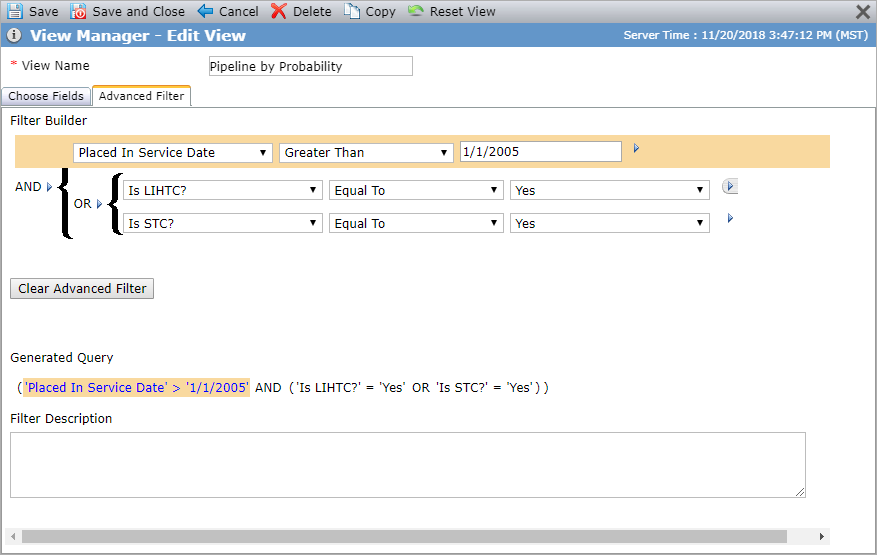Click the Server Time text in header

(746, 35)
